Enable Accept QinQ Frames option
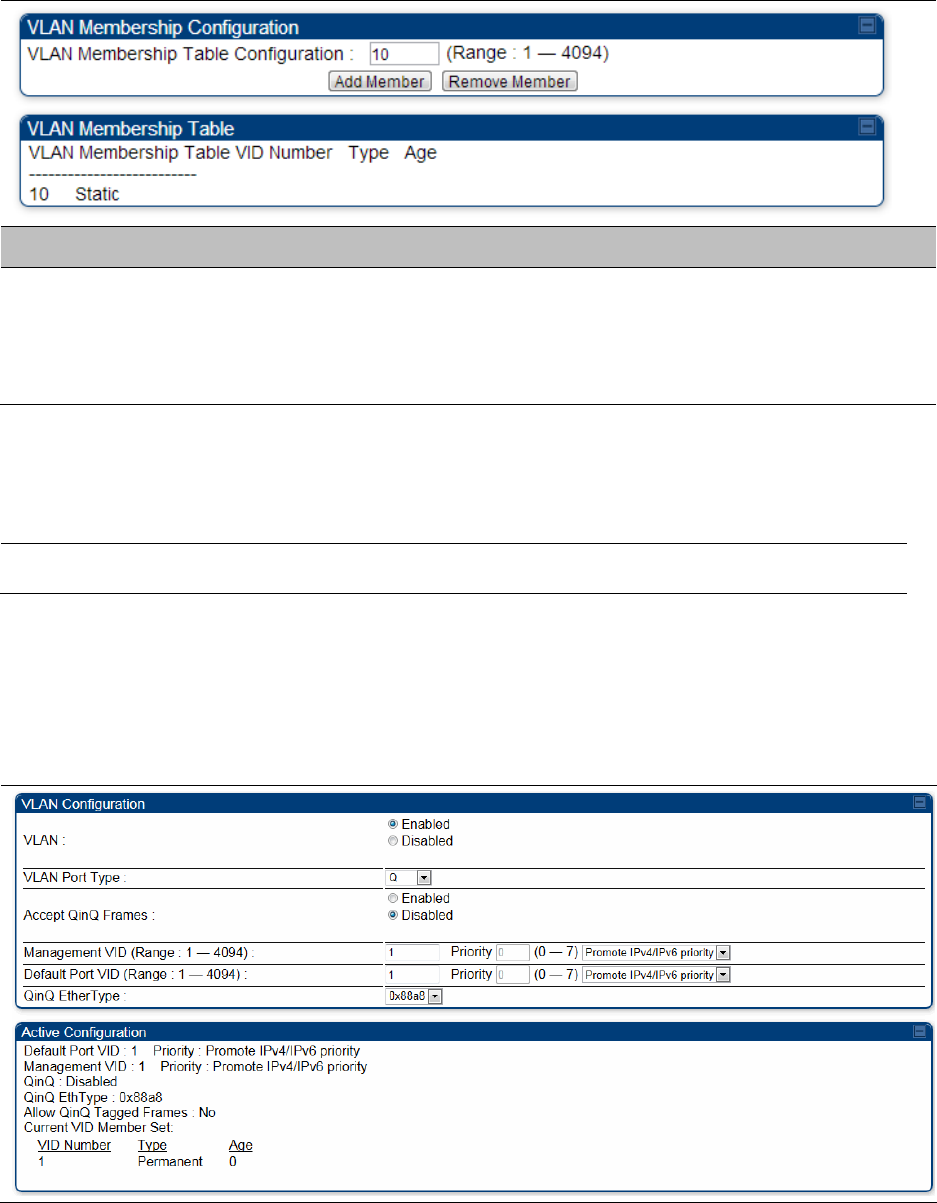937x1203 pixels. (x=393, y=899)
